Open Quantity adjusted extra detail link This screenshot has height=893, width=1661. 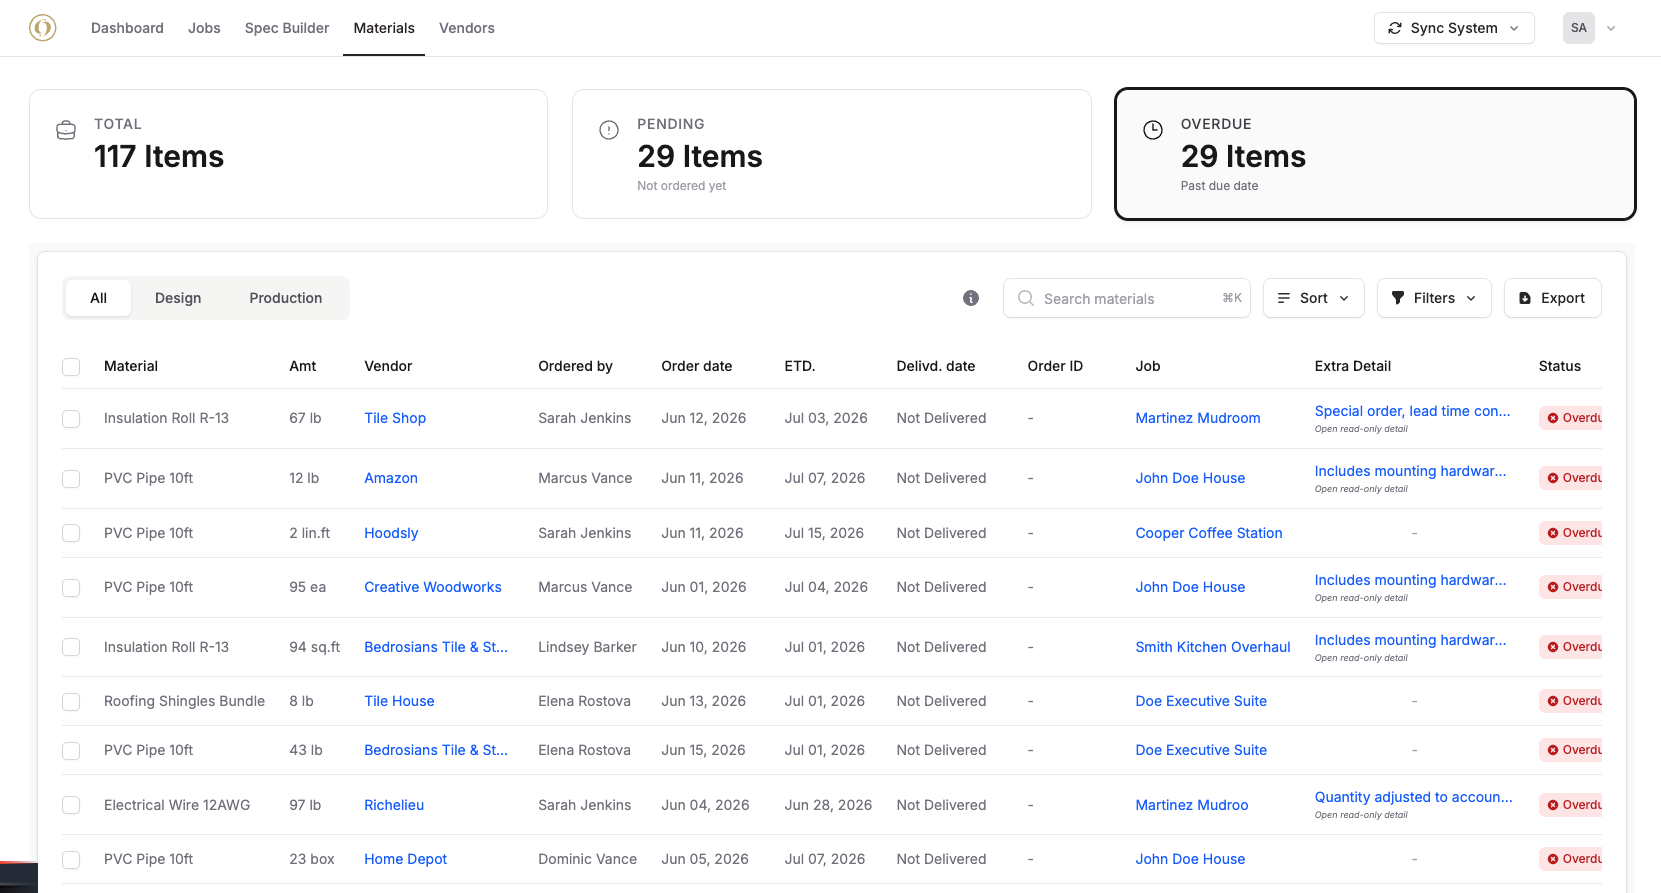(x=1413, y=797)
